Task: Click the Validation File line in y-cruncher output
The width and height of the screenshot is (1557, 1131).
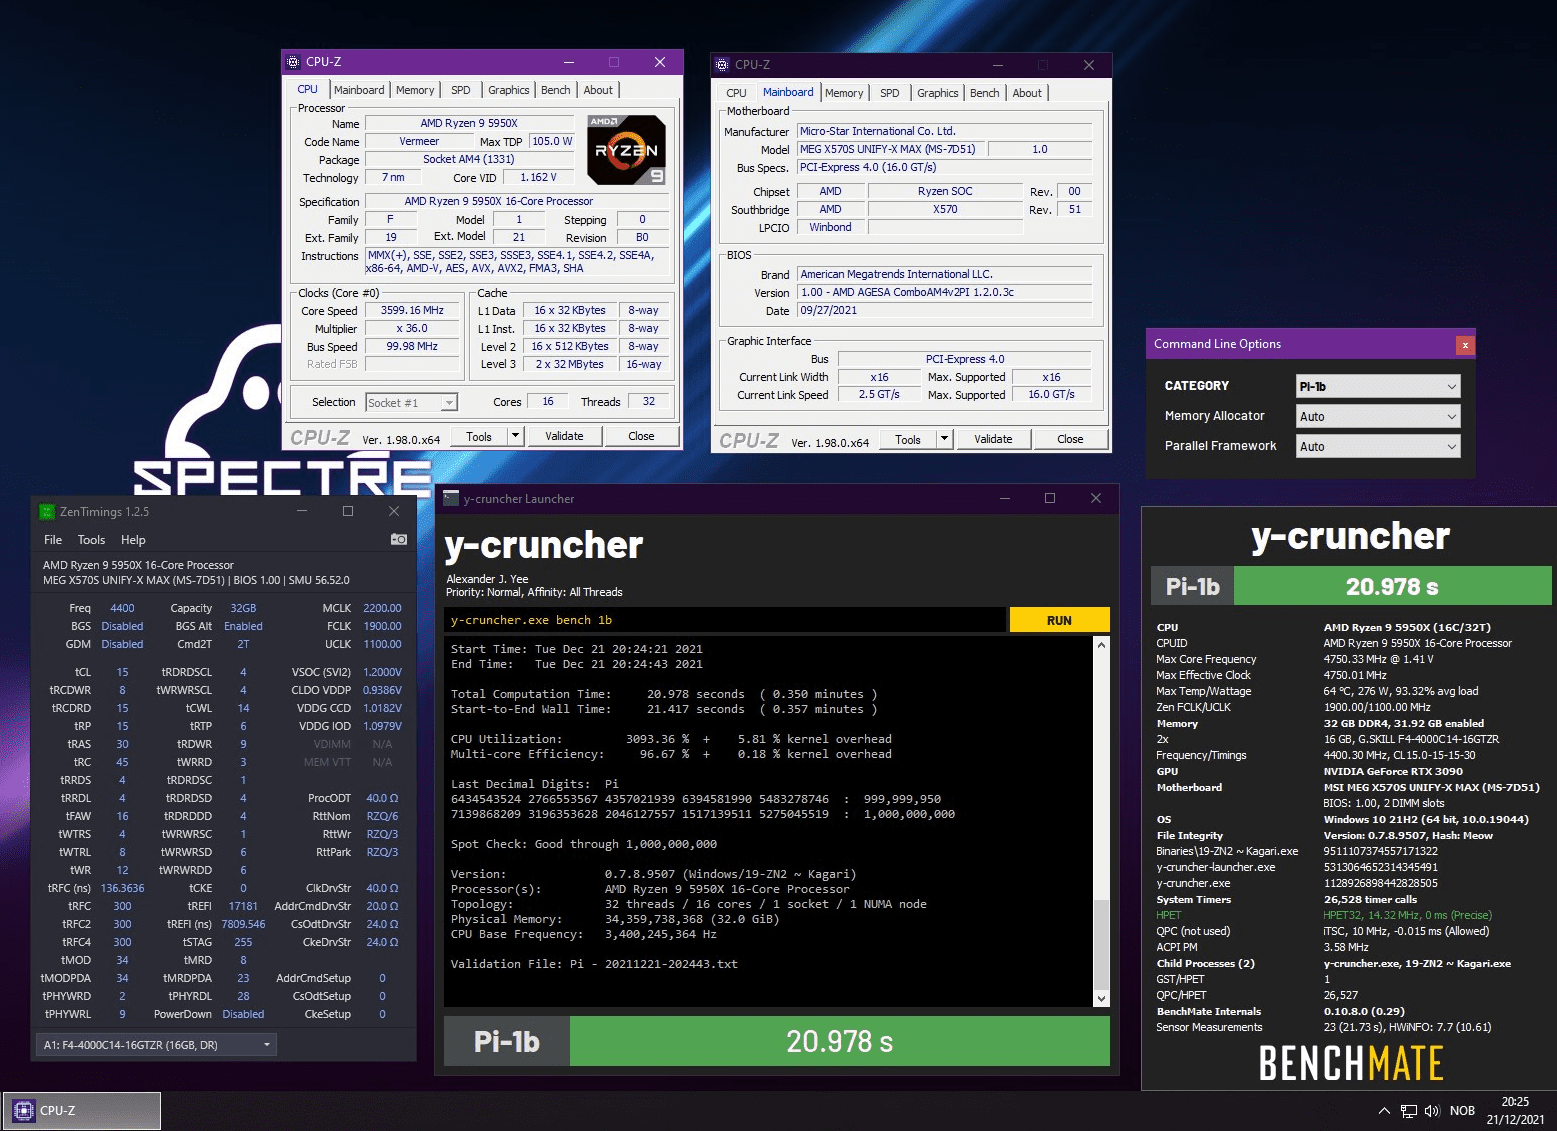Action: 594,964
